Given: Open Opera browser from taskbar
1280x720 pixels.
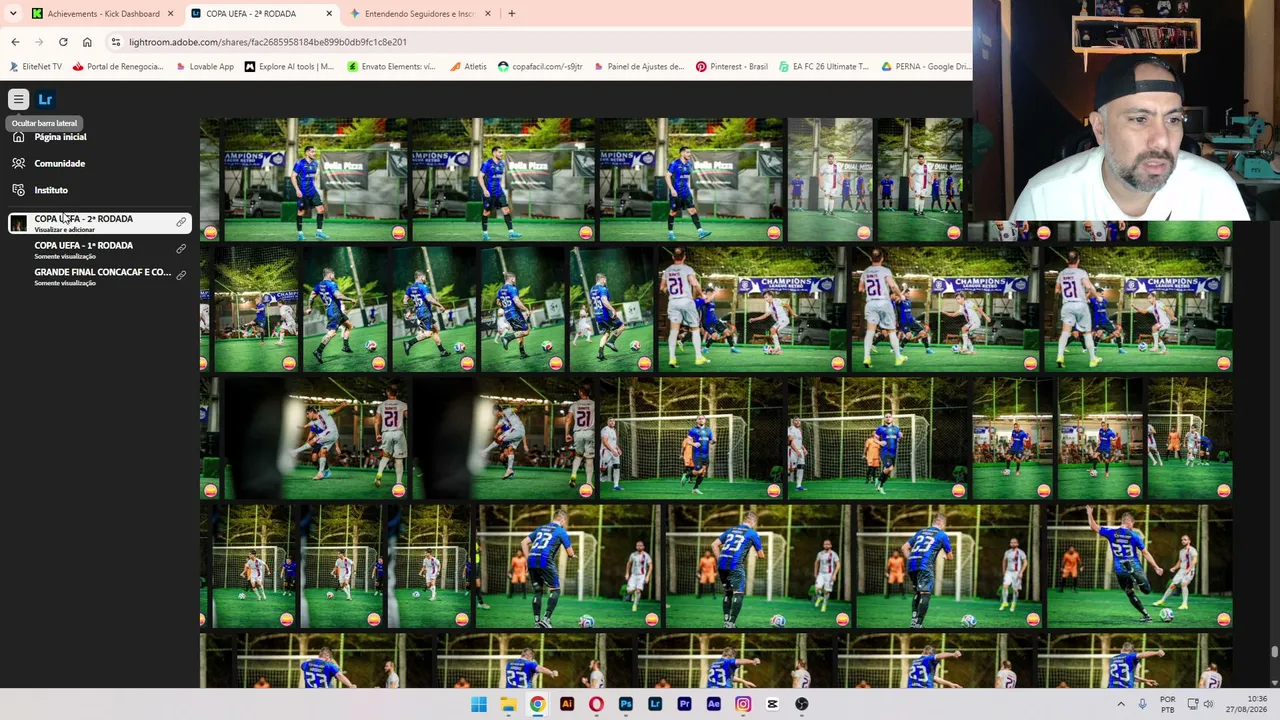Looking at the screenshot, I should 596,704.
